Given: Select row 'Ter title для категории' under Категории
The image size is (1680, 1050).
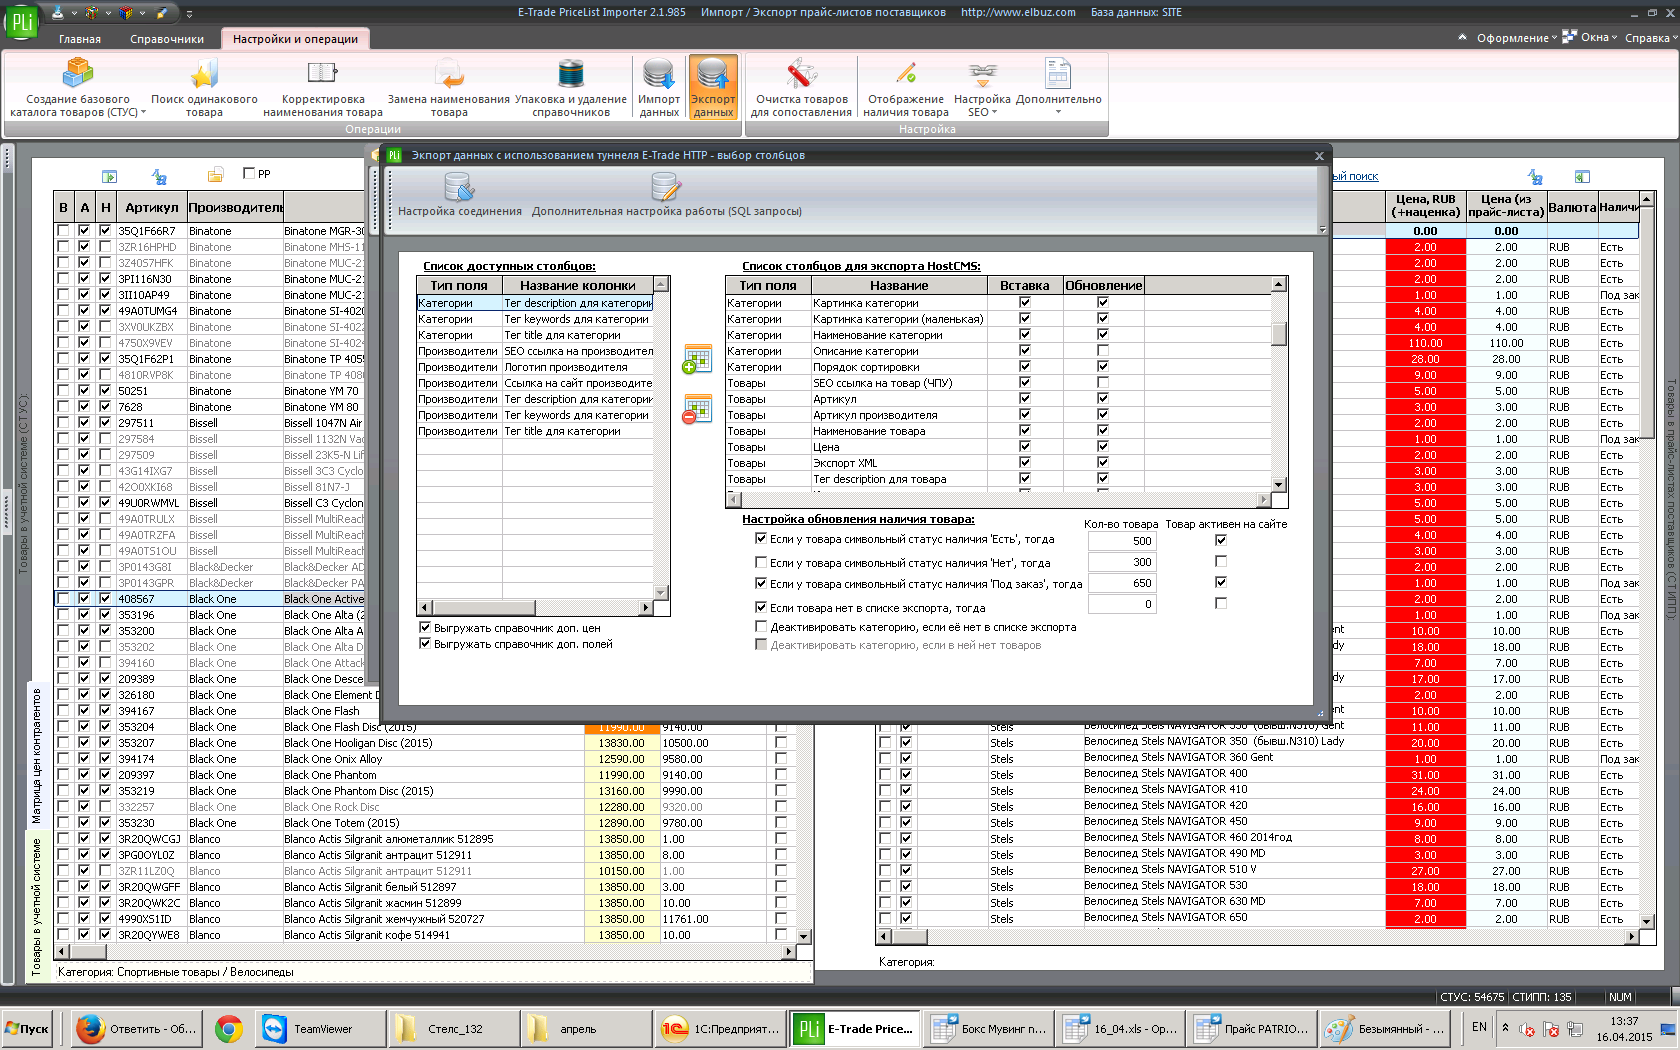Looking at the screenshot, I should click(x=535, y=335).
